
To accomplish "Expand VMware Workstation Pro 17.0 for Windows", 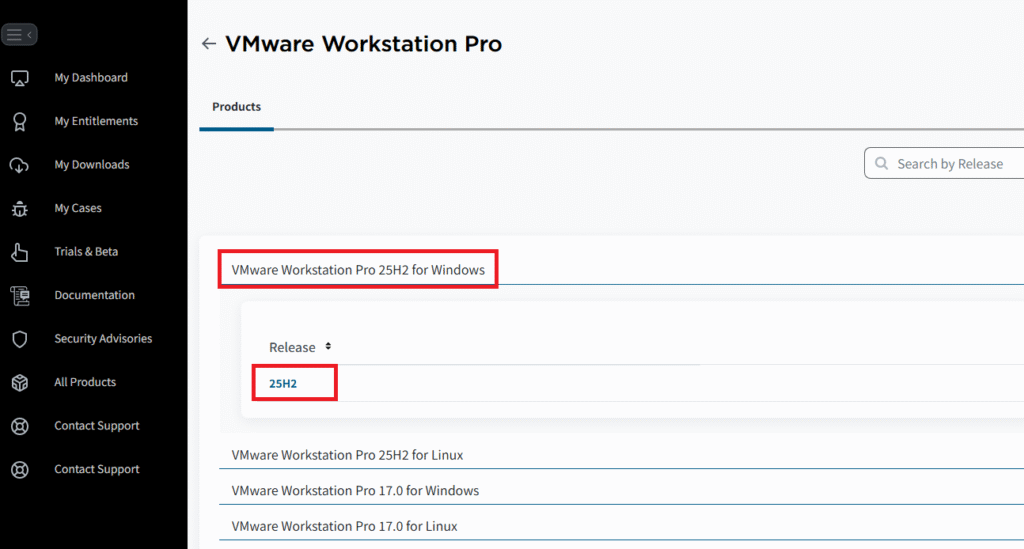I will tap(355, 491).
